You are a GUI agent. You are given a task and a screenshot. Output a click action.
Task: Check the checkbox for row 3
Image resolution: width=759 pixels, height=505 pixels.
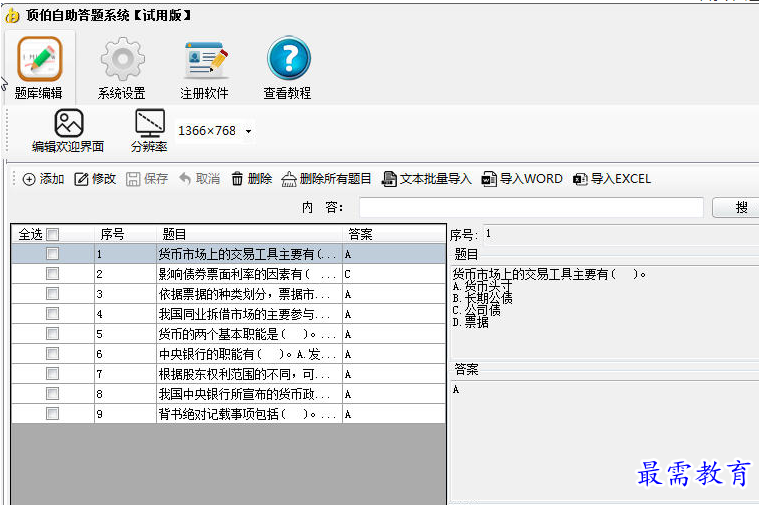(52, 294)
